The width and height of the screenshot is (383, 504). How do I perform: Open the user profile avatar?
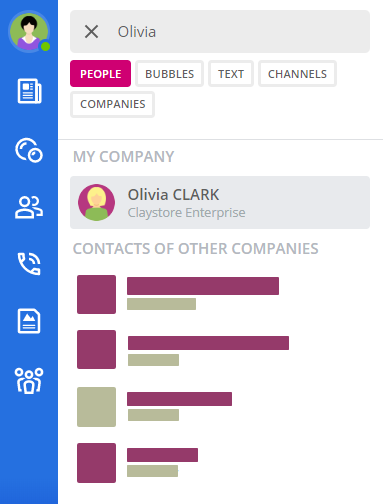point(29,32)
